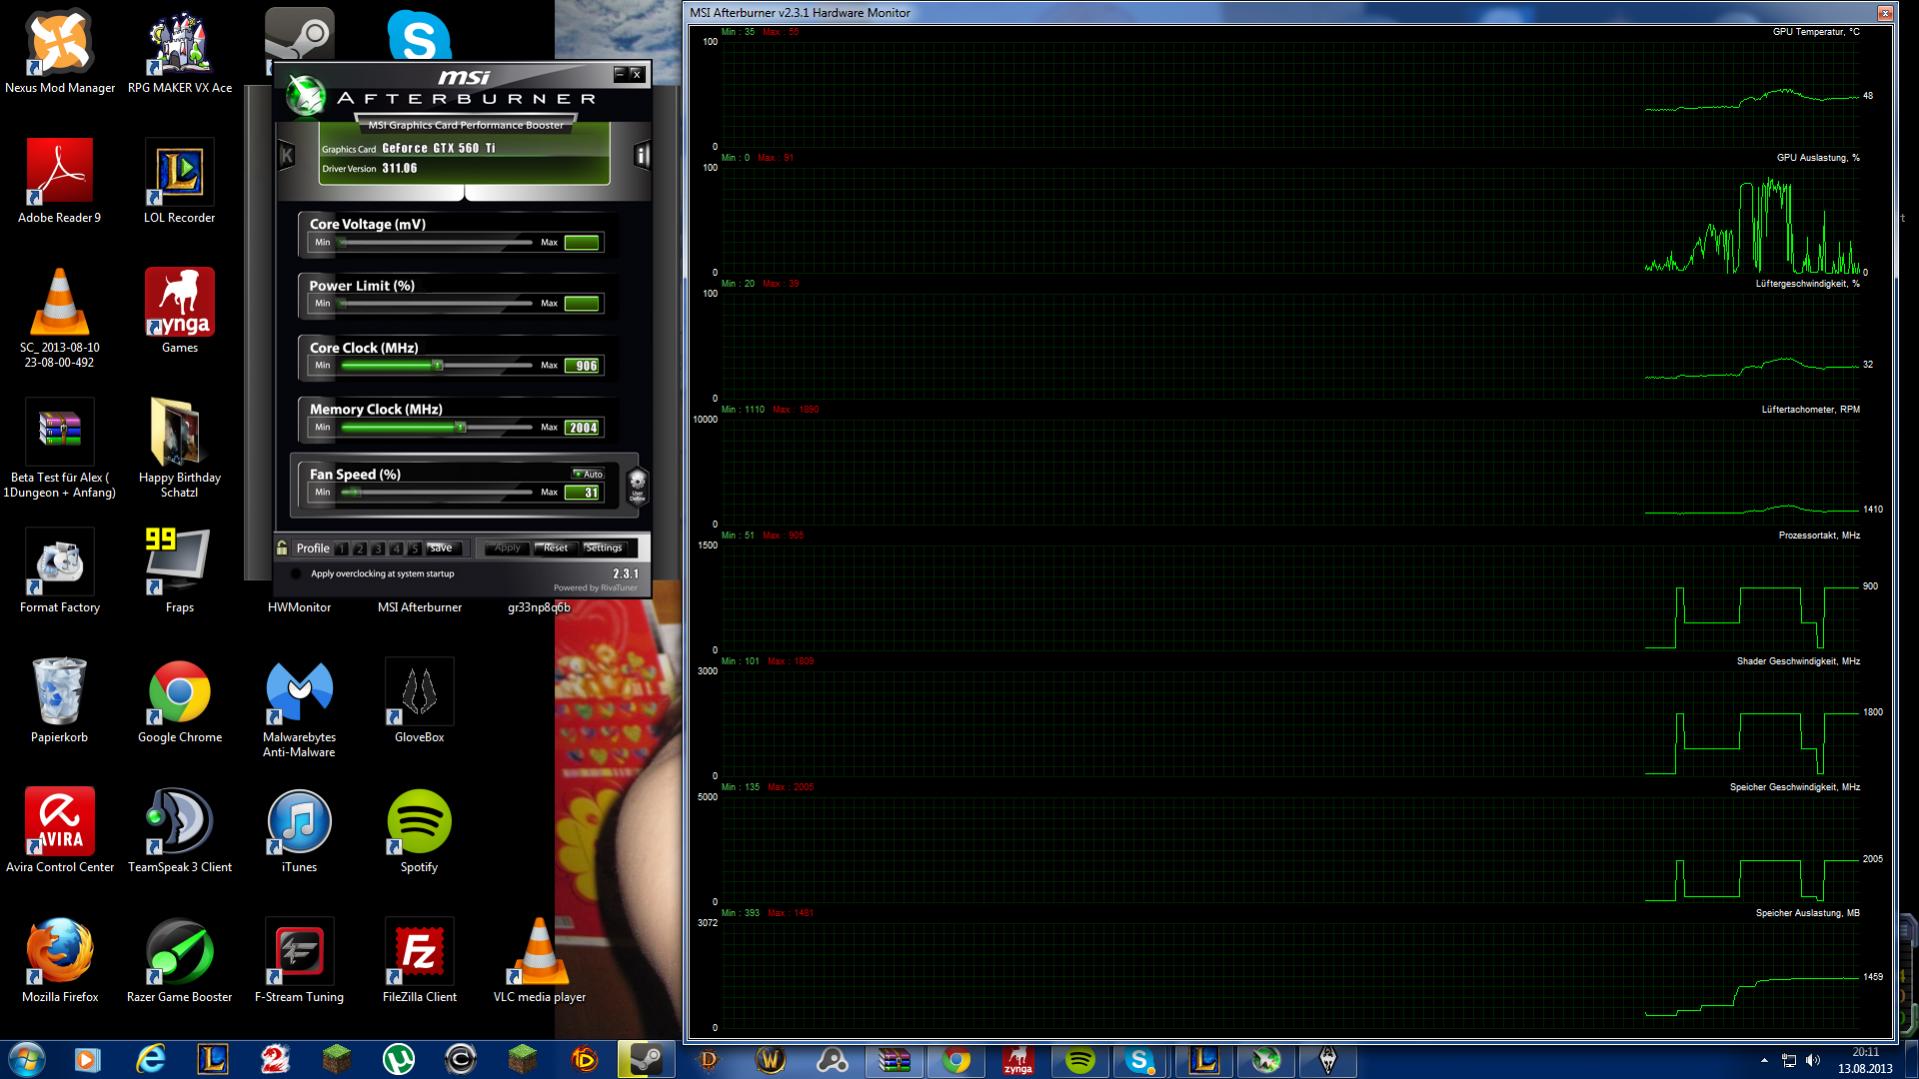Click the Steam taskbar icon

pyautogui.click(x=646, y=1060)
